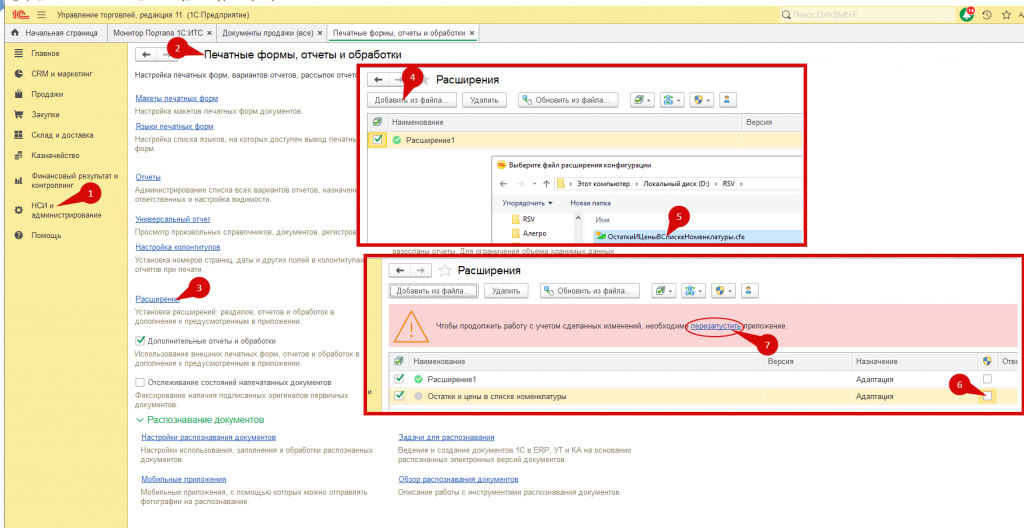Open first toolbar dropdown after Обновить above restart warning
This screenshot has width=1024, height=528.
coord(664,290)
